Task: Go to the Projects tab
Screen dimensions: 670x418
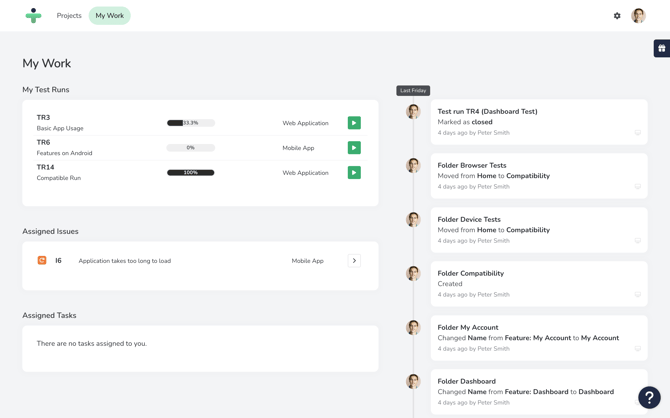Action: coord(69,16)
